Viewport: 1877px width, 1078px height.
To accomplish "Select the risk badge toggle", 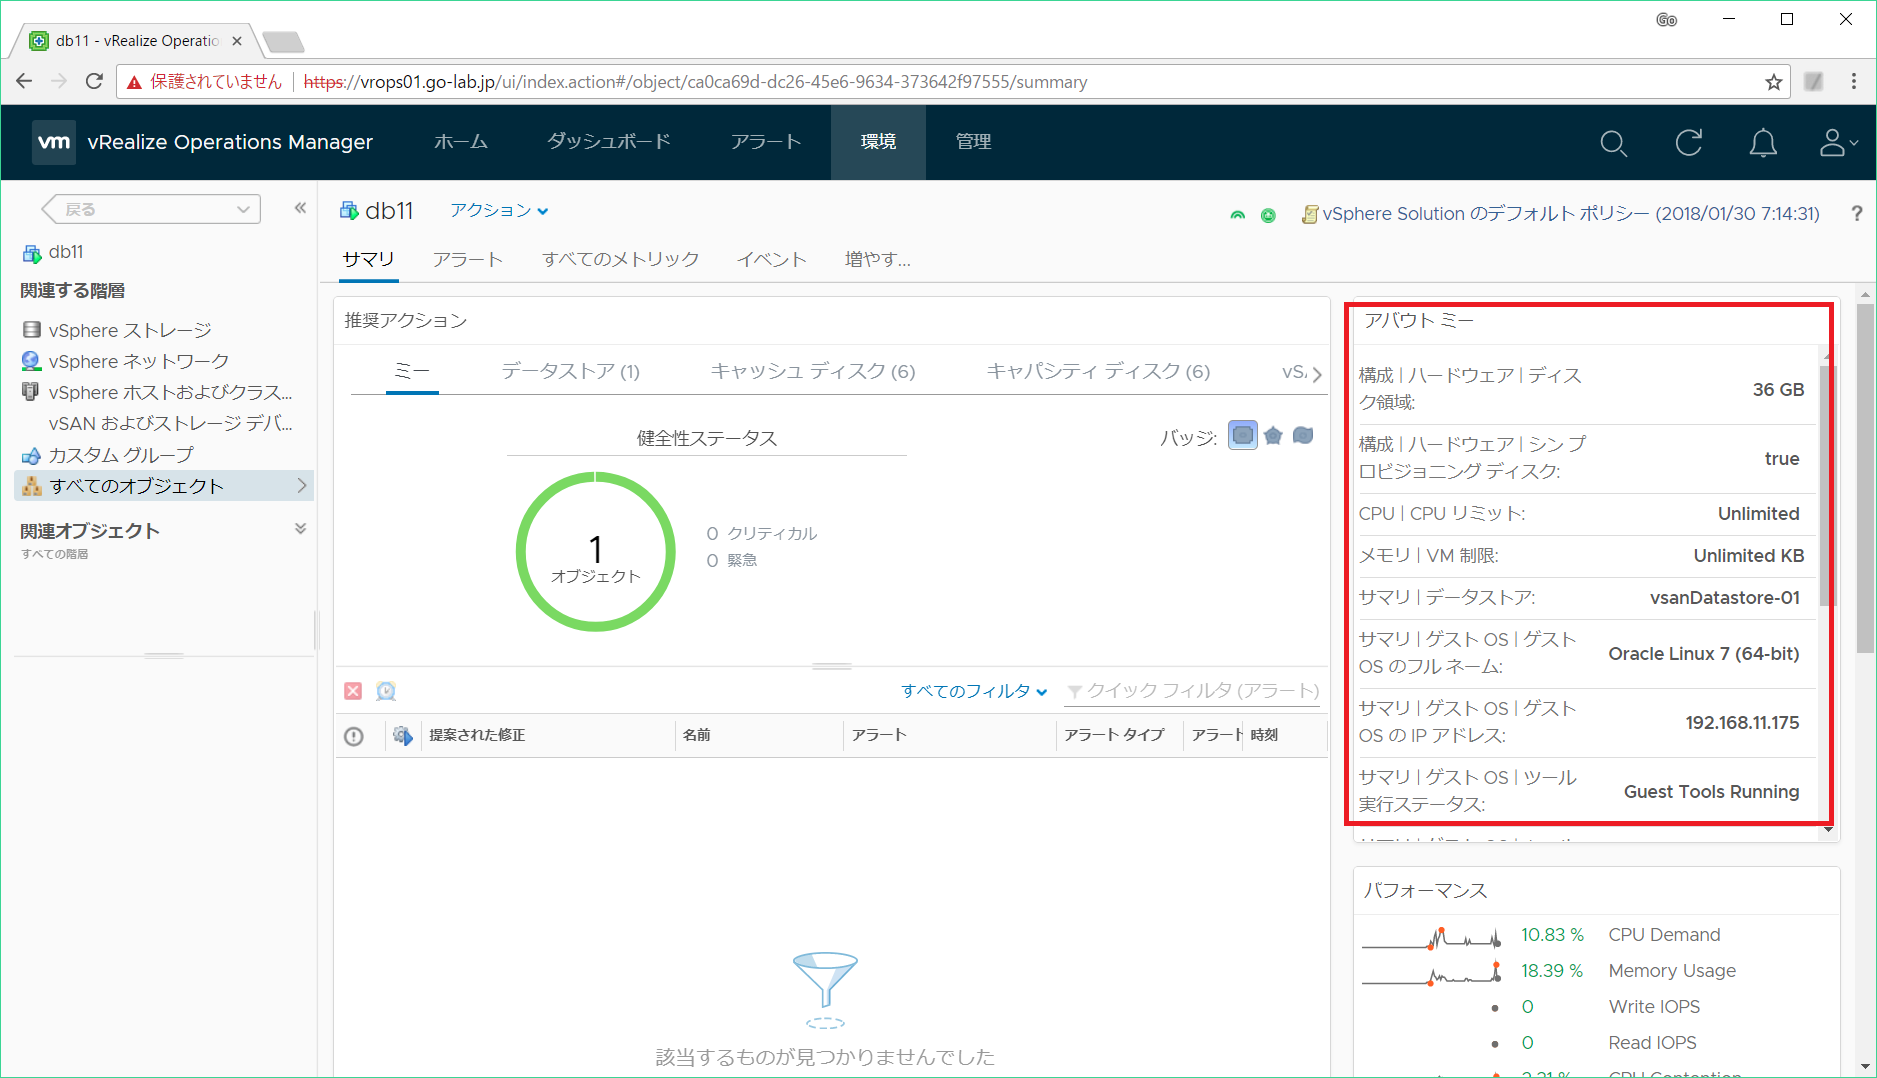I will tap(1273, 435).
